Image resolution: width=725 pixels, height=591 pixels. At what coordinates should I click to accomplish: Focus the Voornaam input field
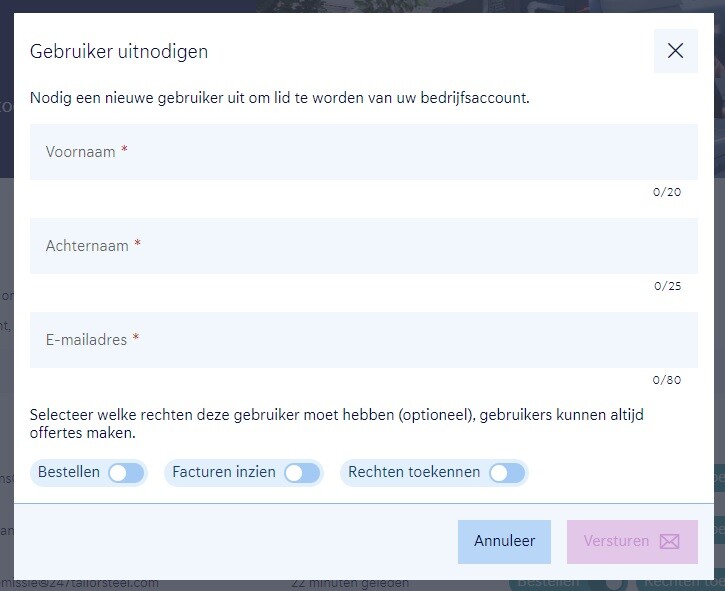363,152
